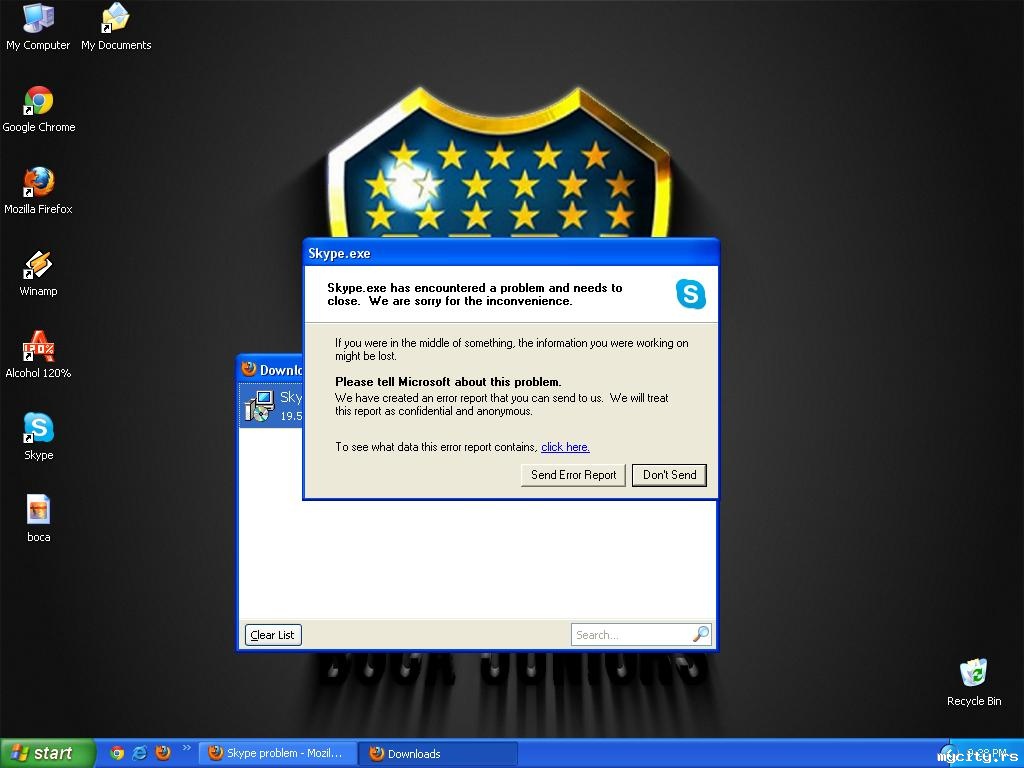
Task: Select Skype installer item in Downloads list
Action: click(272, 406)
